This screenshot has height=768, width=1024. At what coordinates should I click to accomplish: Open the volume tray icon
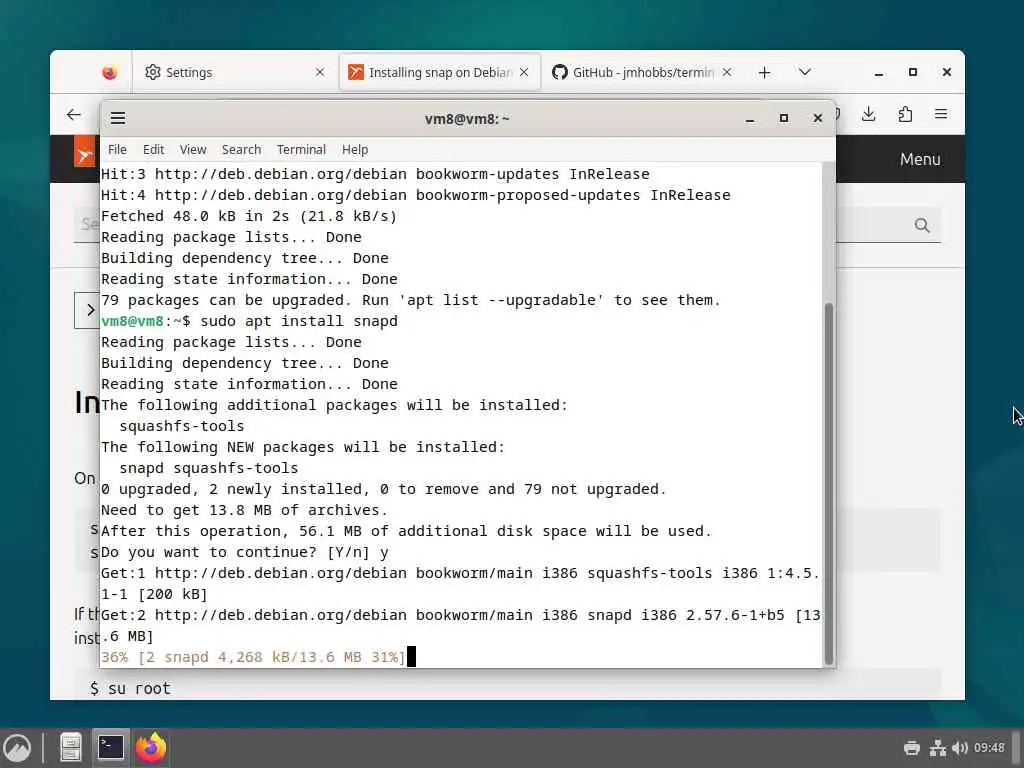959,748
